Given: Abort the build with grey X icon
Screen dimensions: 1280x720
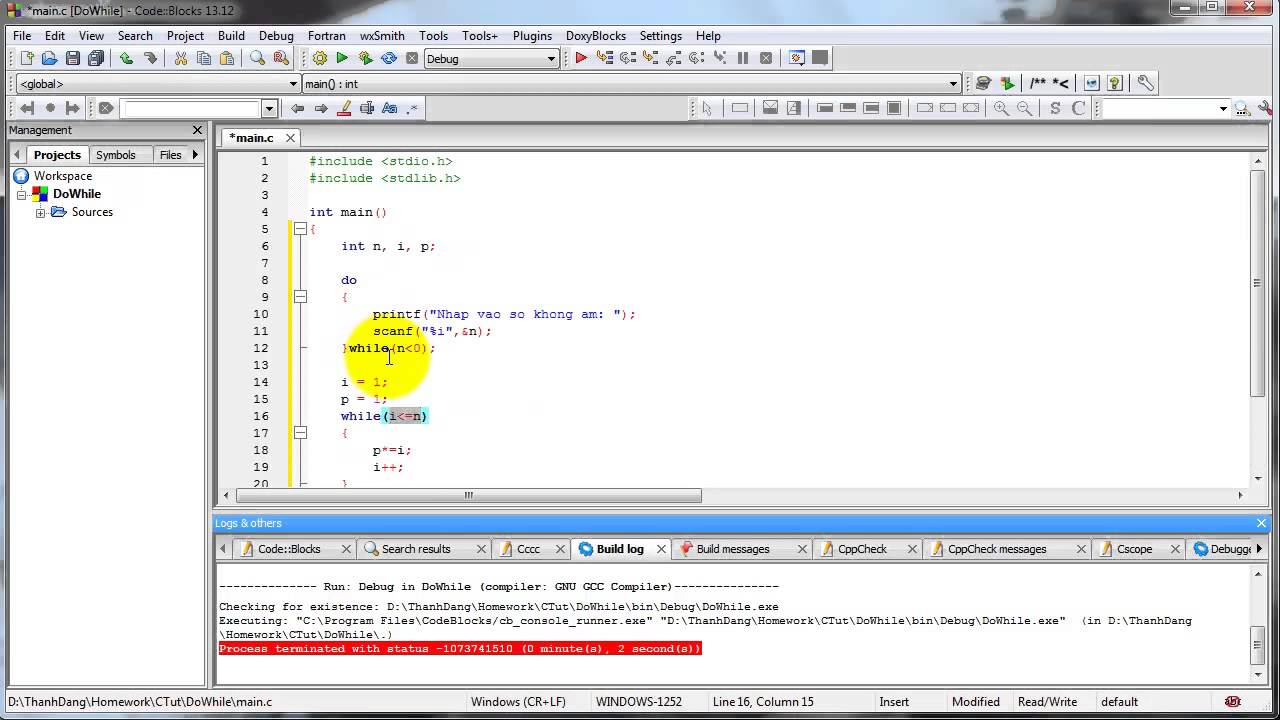Looking at the screenshot, I should pos(412,58).
